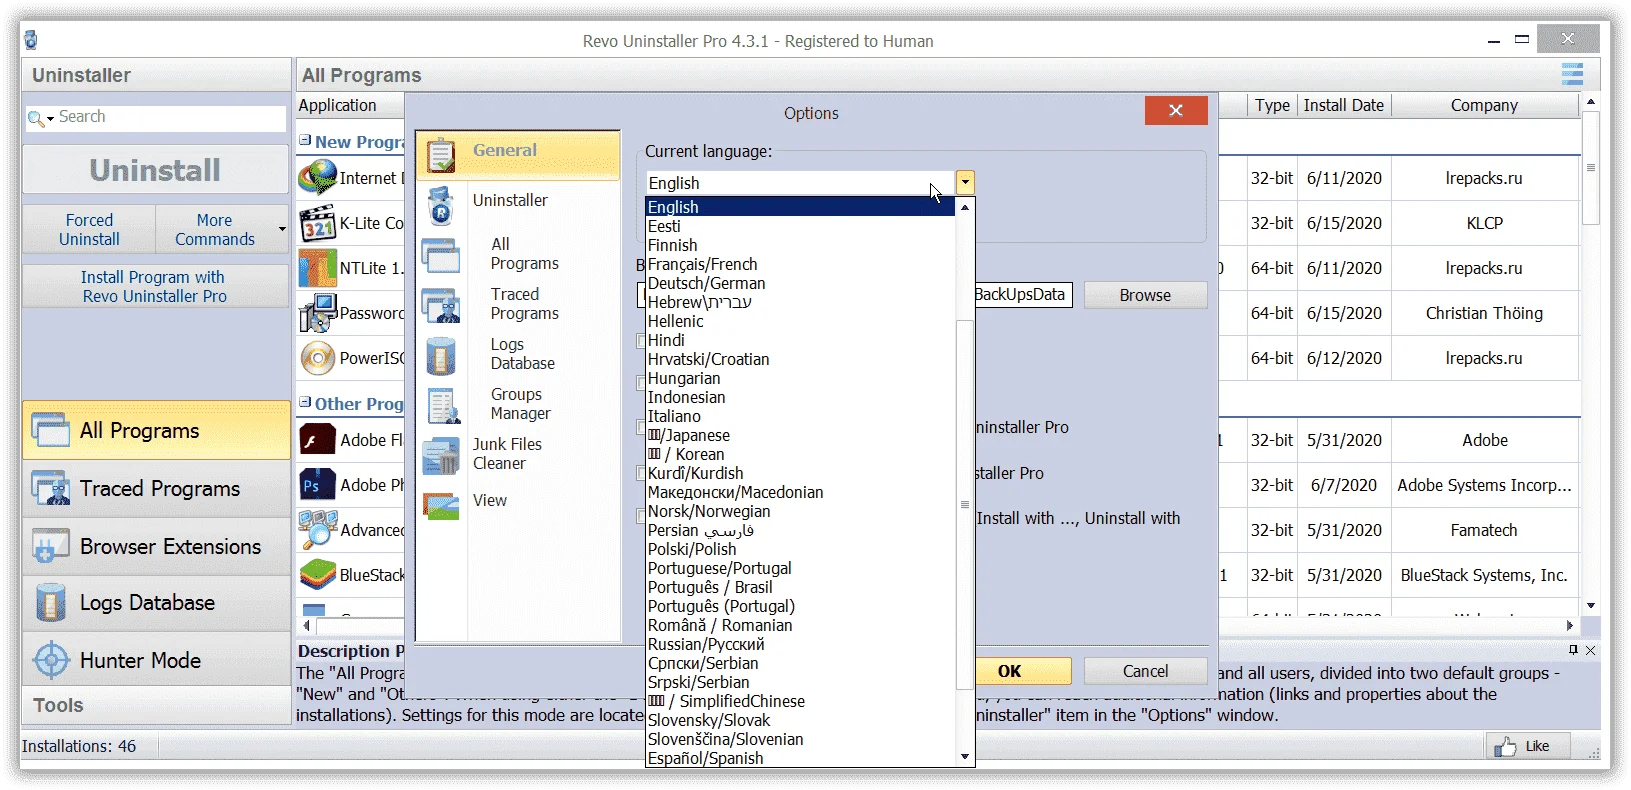Click the Adobe Flash icon
1631x790 pixels.
pos(318,440)
